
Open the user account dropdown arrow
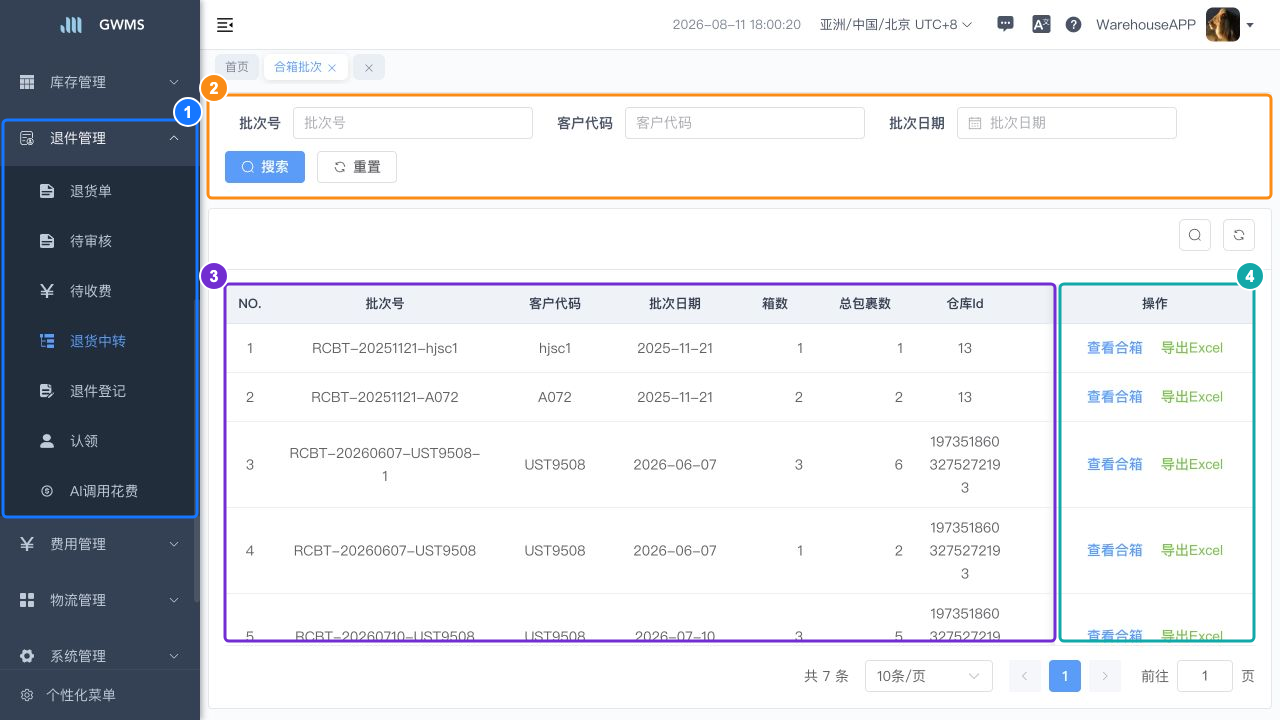(x=1250, y=25)
